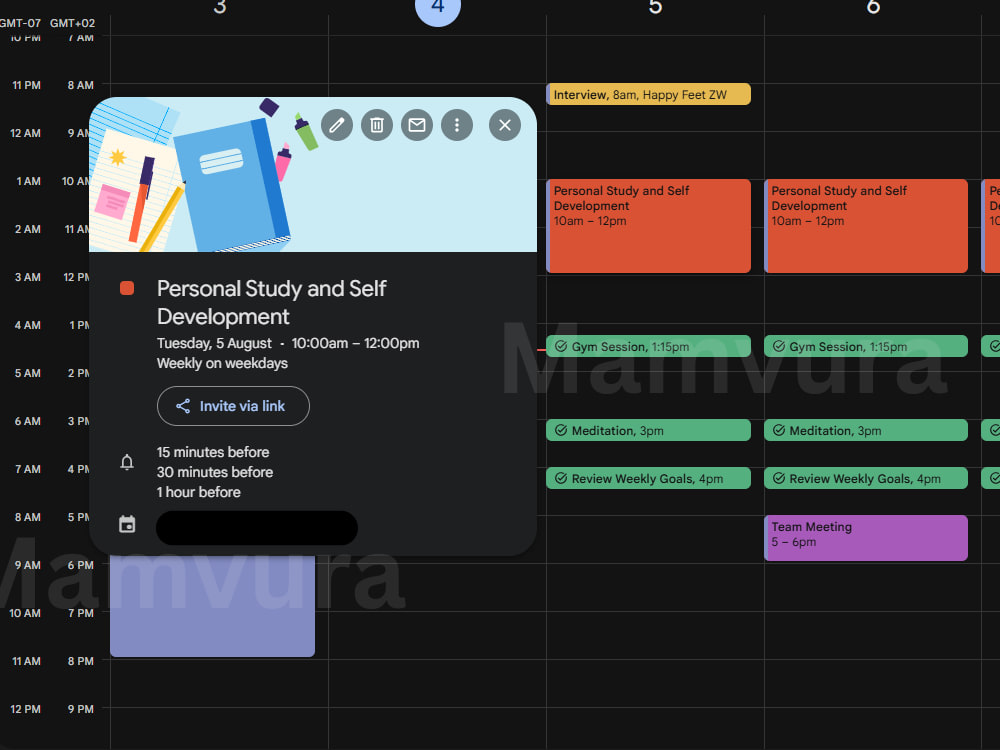Image resolution: width=1000 pixels, height=750 pixels.
Task: Open Gym Session 1:15pm on day 5
Action: tap(649, 346)
